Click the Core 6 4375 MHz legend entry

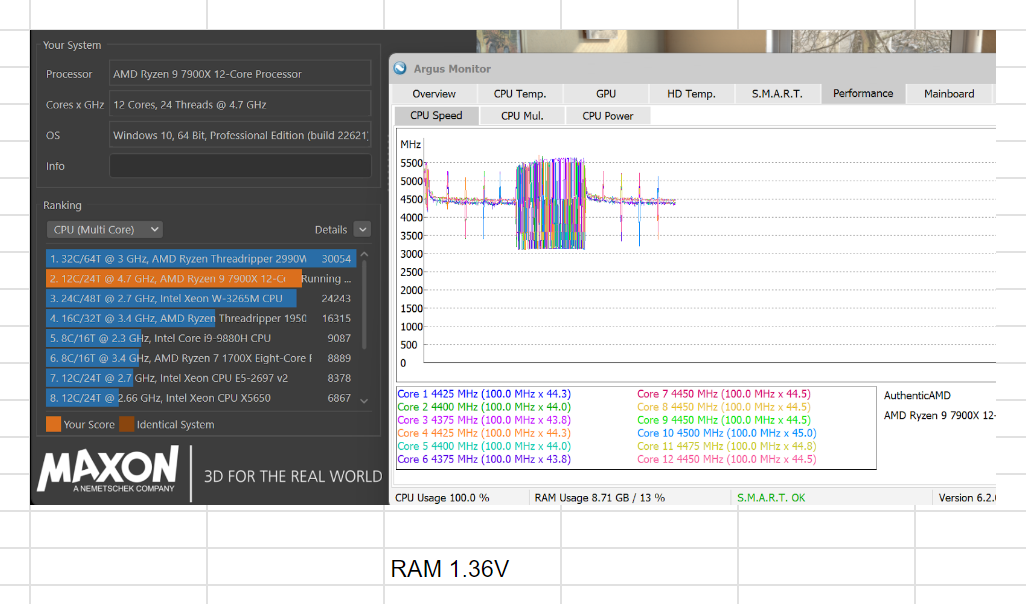click(484, 459)
